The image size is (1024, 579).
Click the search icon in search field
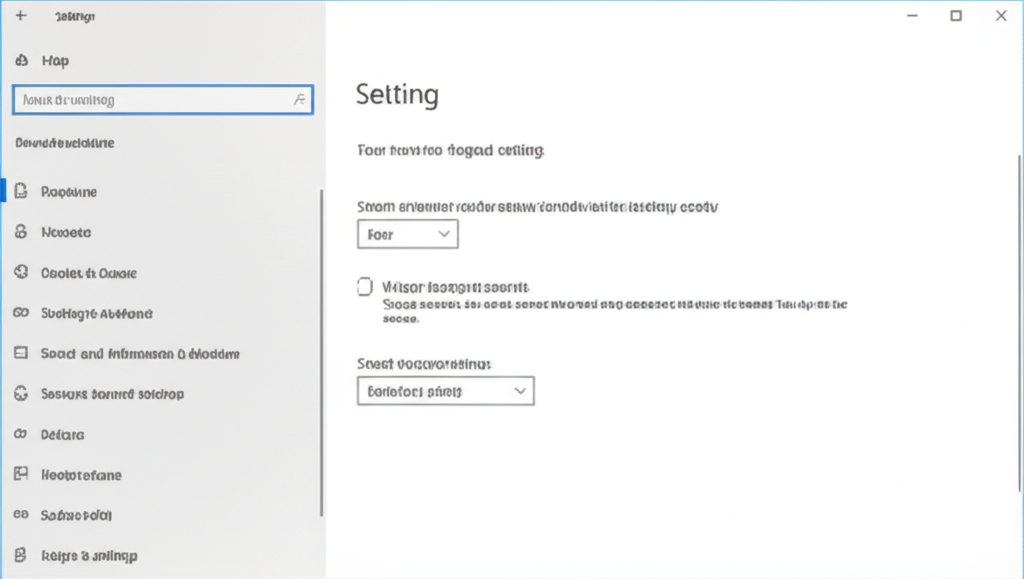pyautogui.click(x=299, y=99)
